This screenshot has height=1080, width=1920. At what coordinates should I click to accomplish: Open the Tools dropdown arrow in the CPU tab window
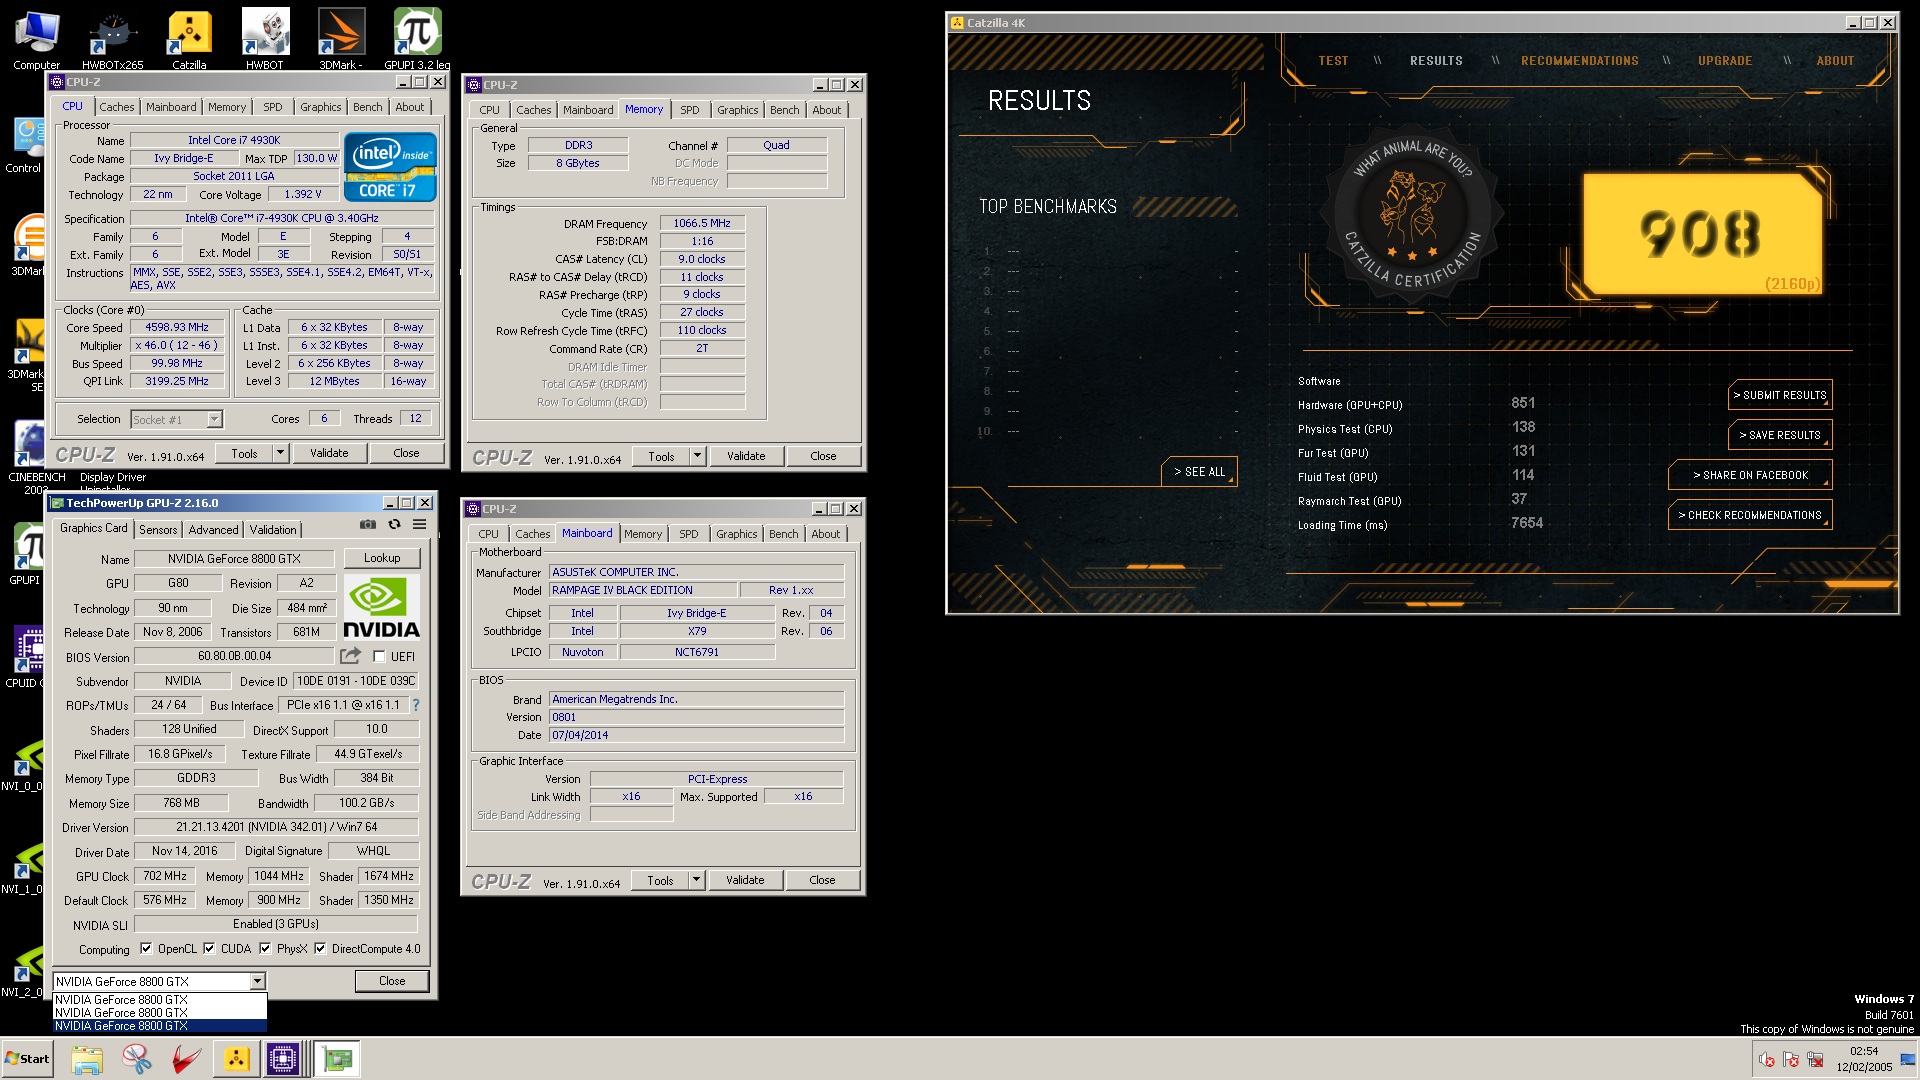[281, 453]
